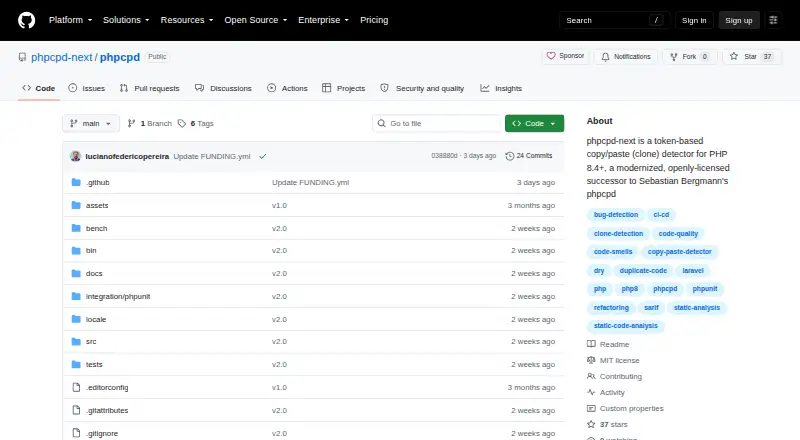Image resolution: width=800 pixels, height=440 pixels.
Task: Open the 038880d commit hash
Action: point(444,156)
